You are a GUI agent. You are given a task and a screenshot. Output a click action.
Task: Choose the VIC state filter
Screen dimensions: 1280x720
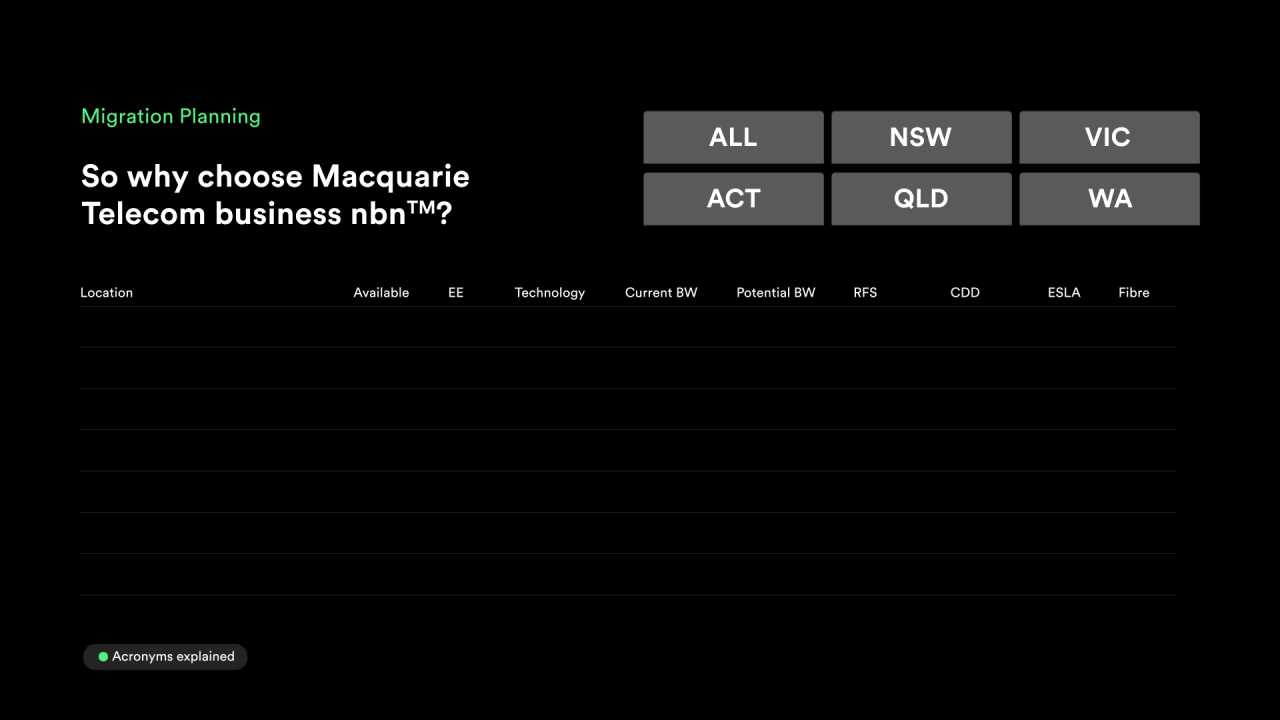1108,137
